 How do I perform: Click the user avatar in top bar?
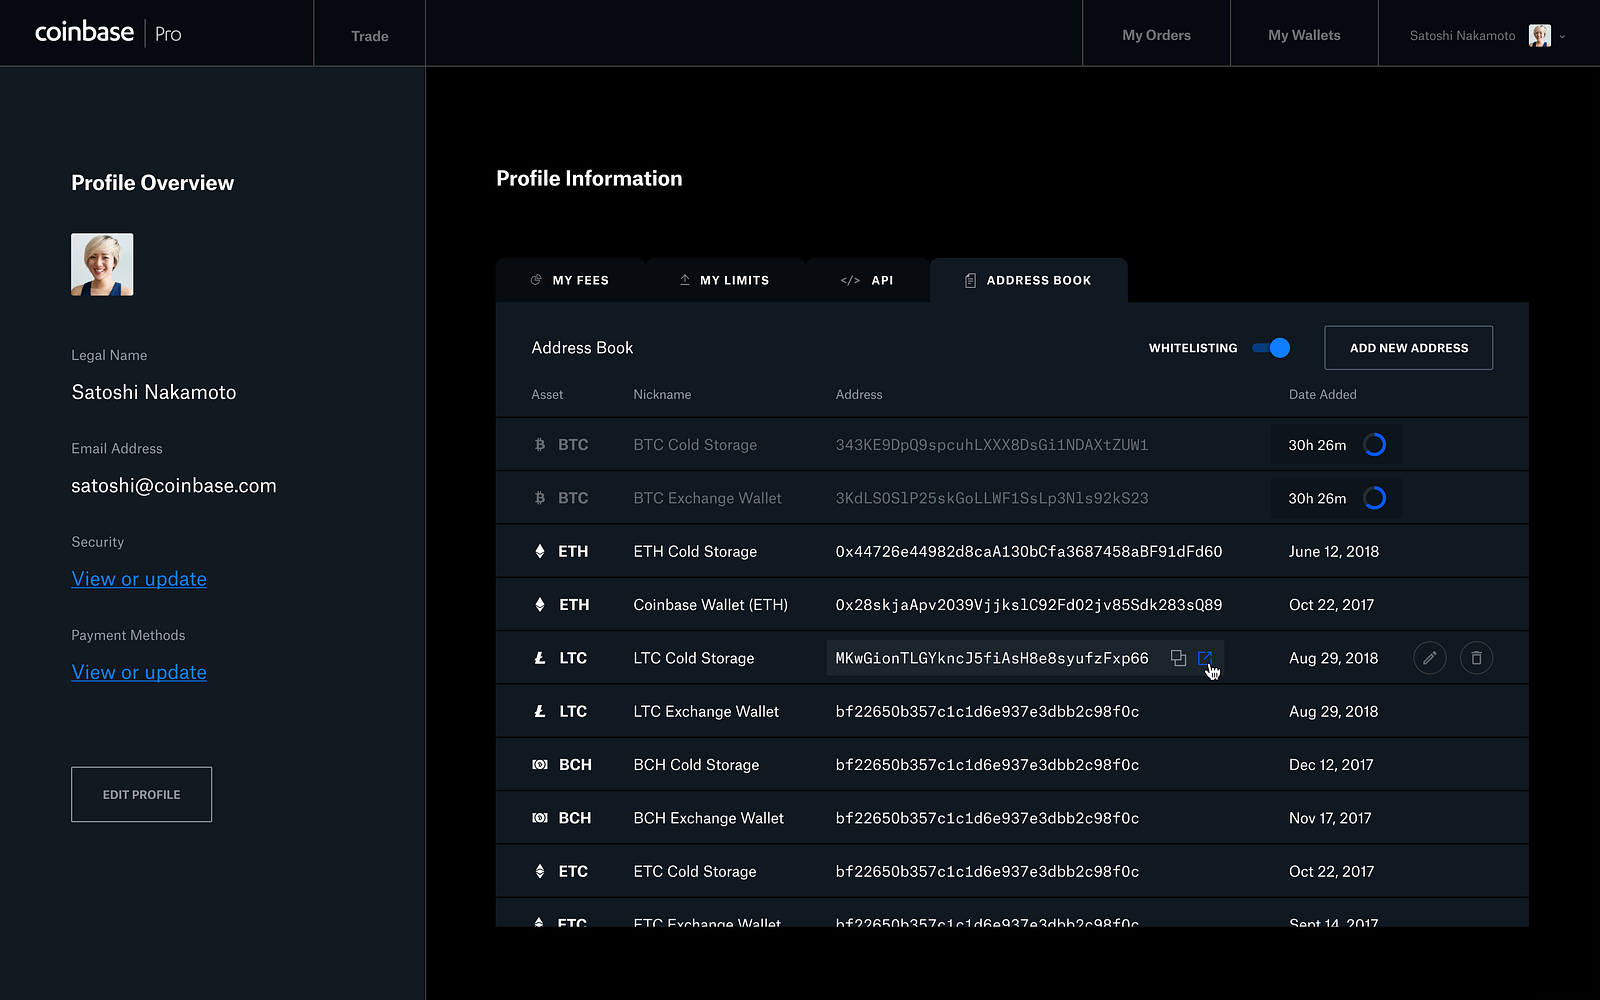click(1540, 36)
